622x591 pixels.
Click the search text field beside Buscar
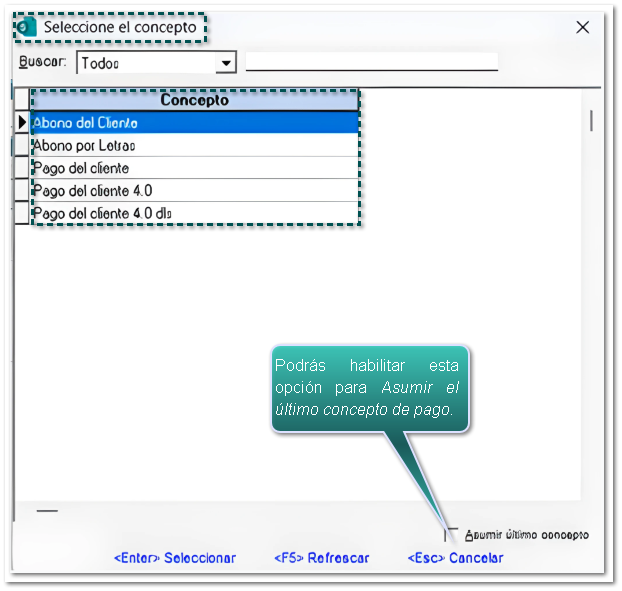click(x=371, y=62)
